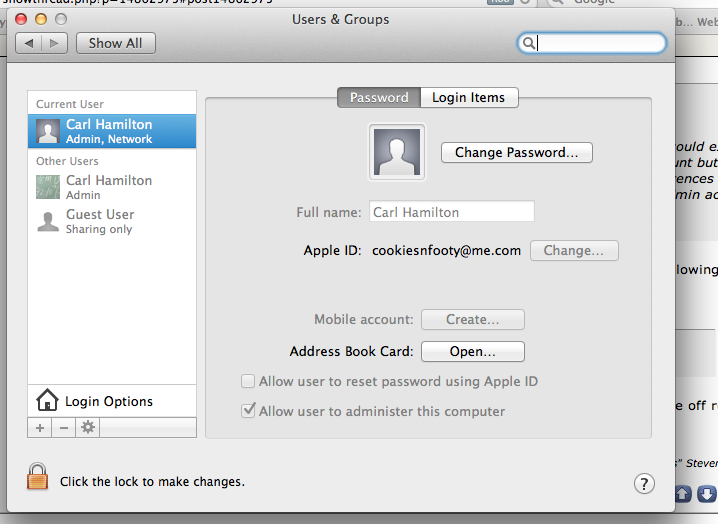Click the Other Users header label
This screenshot has width=718, height=524.
coord(67,161)
